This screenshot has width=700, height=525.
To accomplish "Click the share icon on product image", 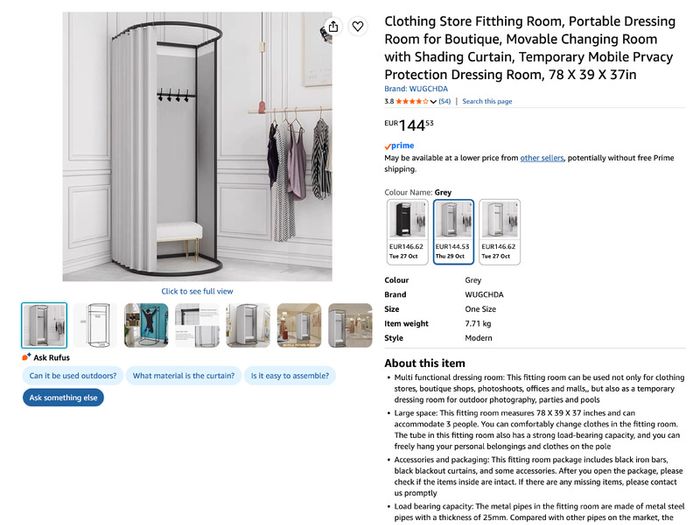I will [x=333, y=27].
